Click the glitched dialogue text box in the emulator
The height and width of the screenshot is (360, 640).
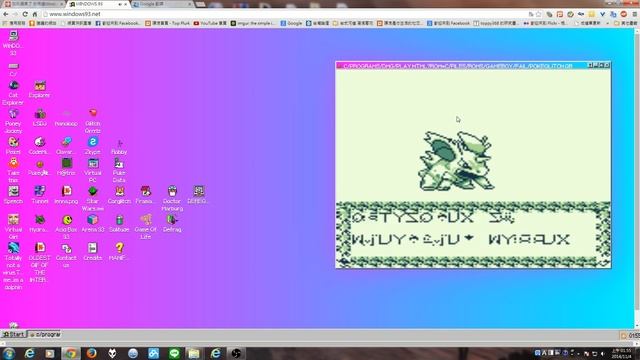tap(473, 234)
